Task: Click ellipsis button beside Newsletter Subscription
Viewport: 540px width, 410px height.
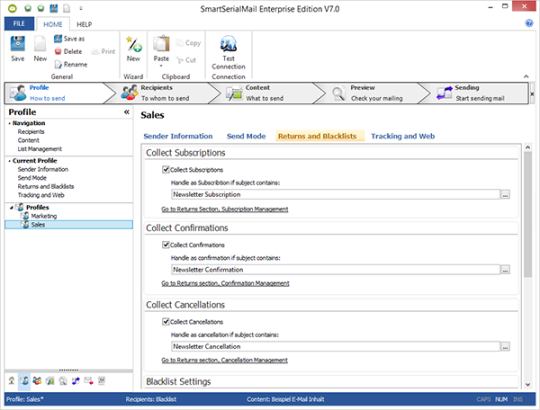Action: (505, 195)
